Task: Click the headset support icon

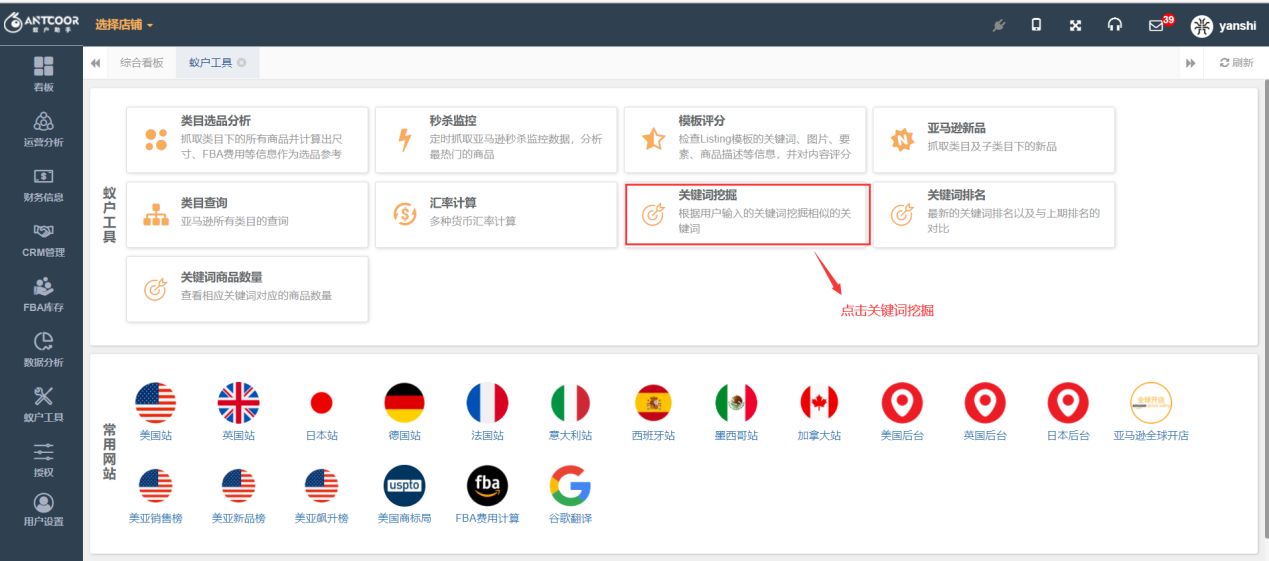Action: pyautogui.click(x=1114, y=25)
